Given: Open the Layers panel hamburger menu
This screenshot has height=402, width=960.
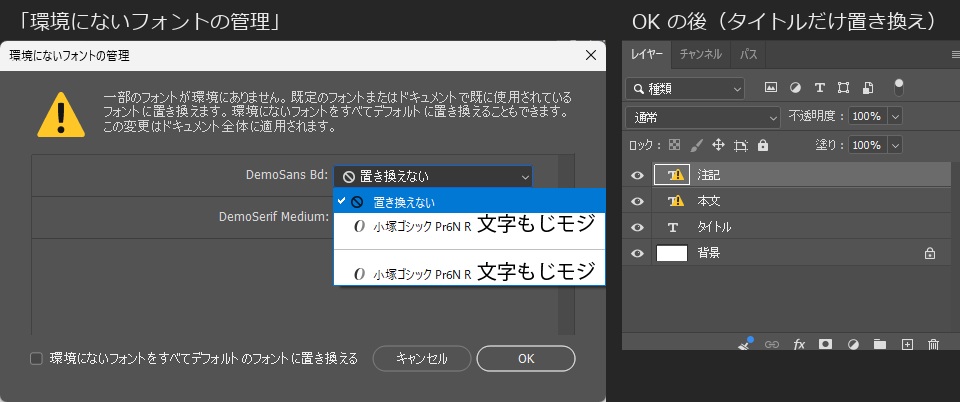Looking at the screenshot, I should [x=954, y=54].
